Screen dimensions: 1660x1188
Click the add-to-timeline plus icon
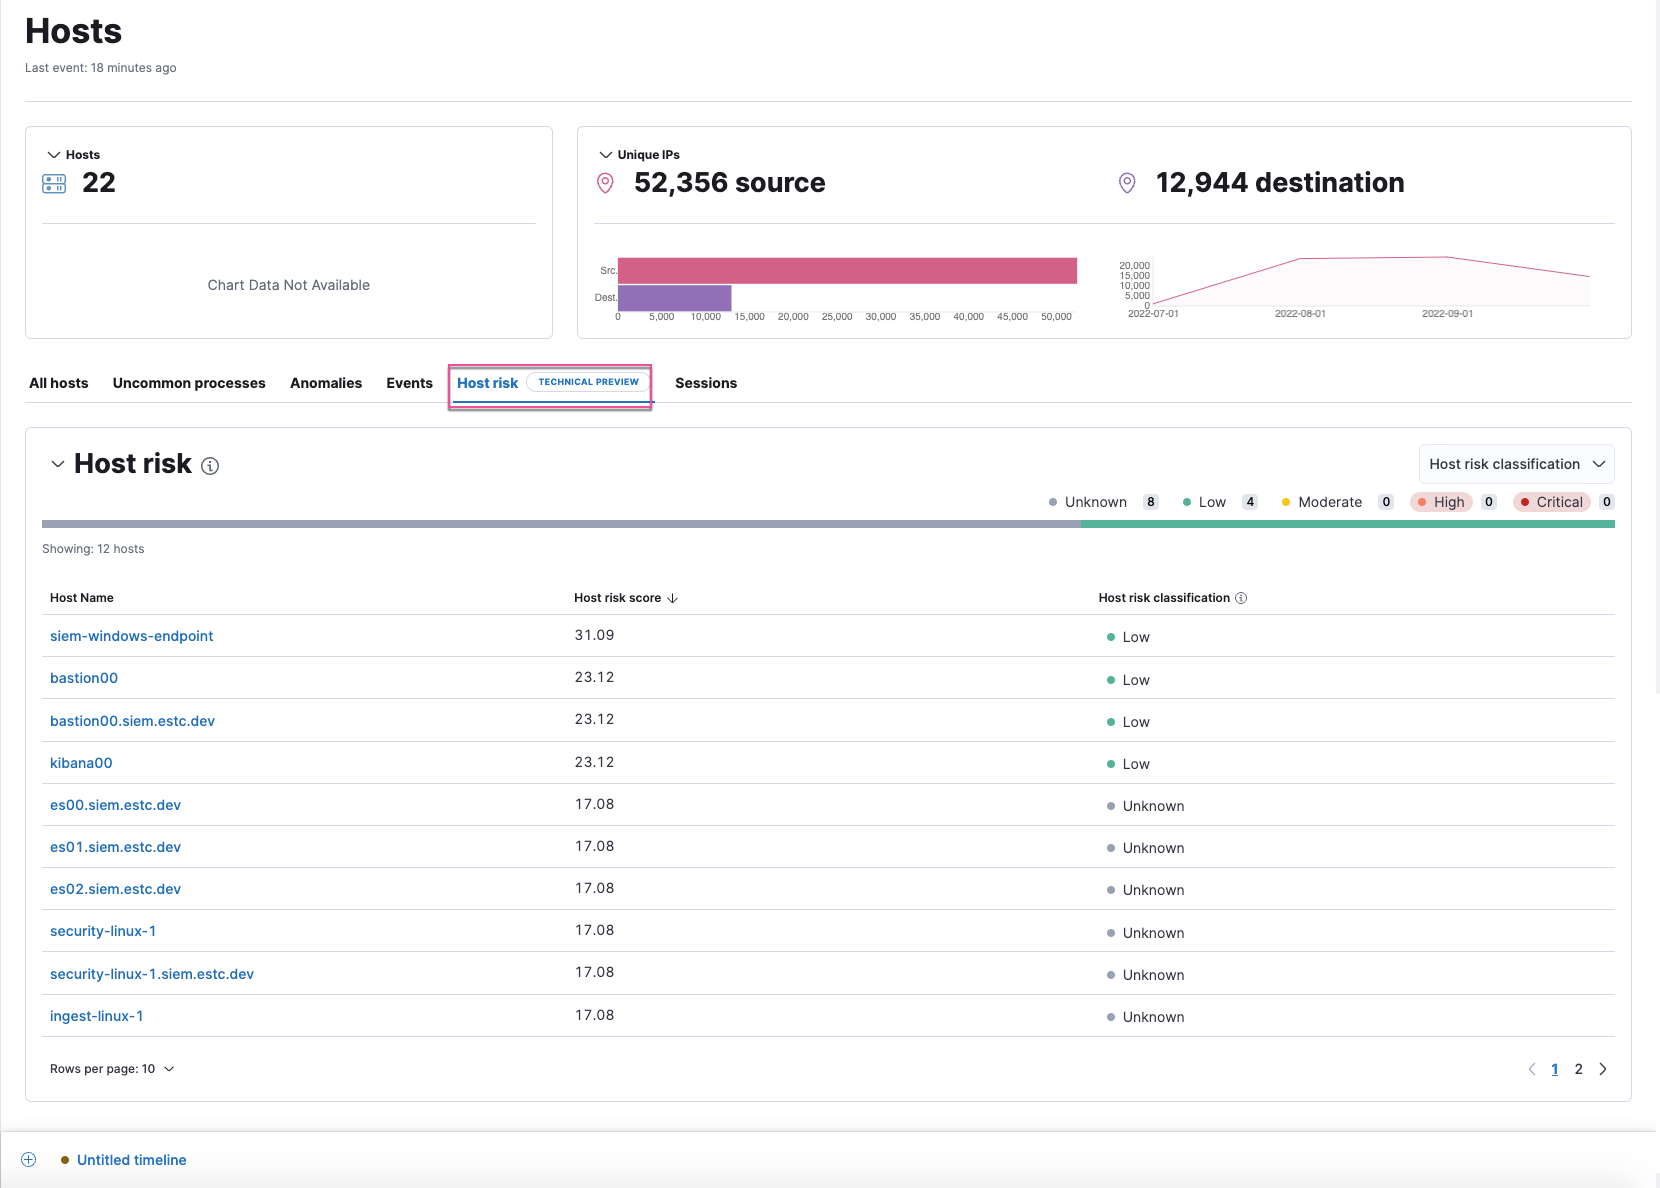(x=29, y=1159)
